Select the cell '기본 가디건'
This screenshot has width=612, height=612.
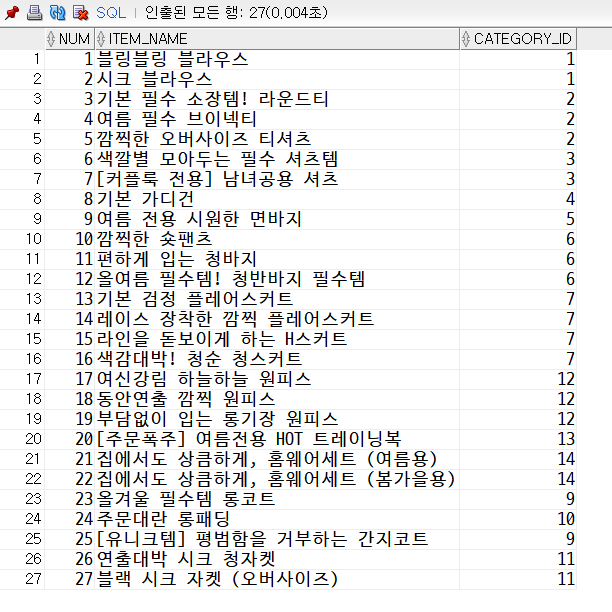(x=277, y=199)
